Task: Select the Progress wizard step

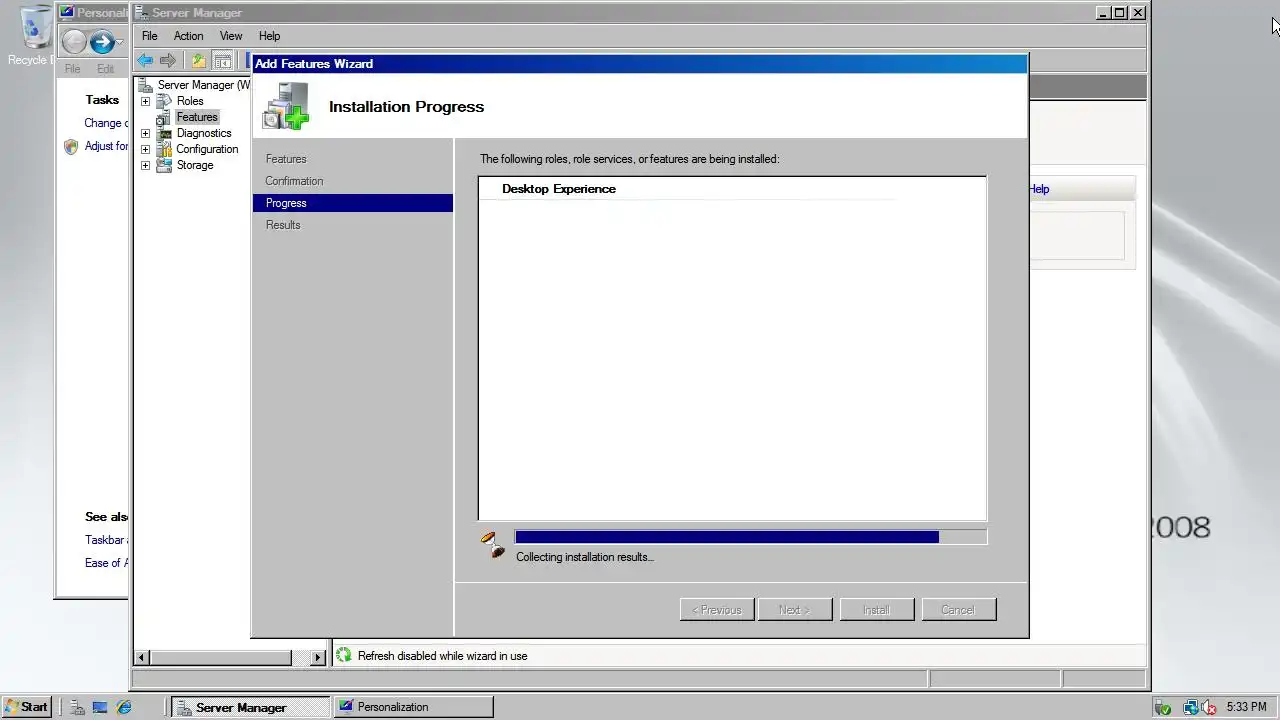Action: [x=353, y=203]
